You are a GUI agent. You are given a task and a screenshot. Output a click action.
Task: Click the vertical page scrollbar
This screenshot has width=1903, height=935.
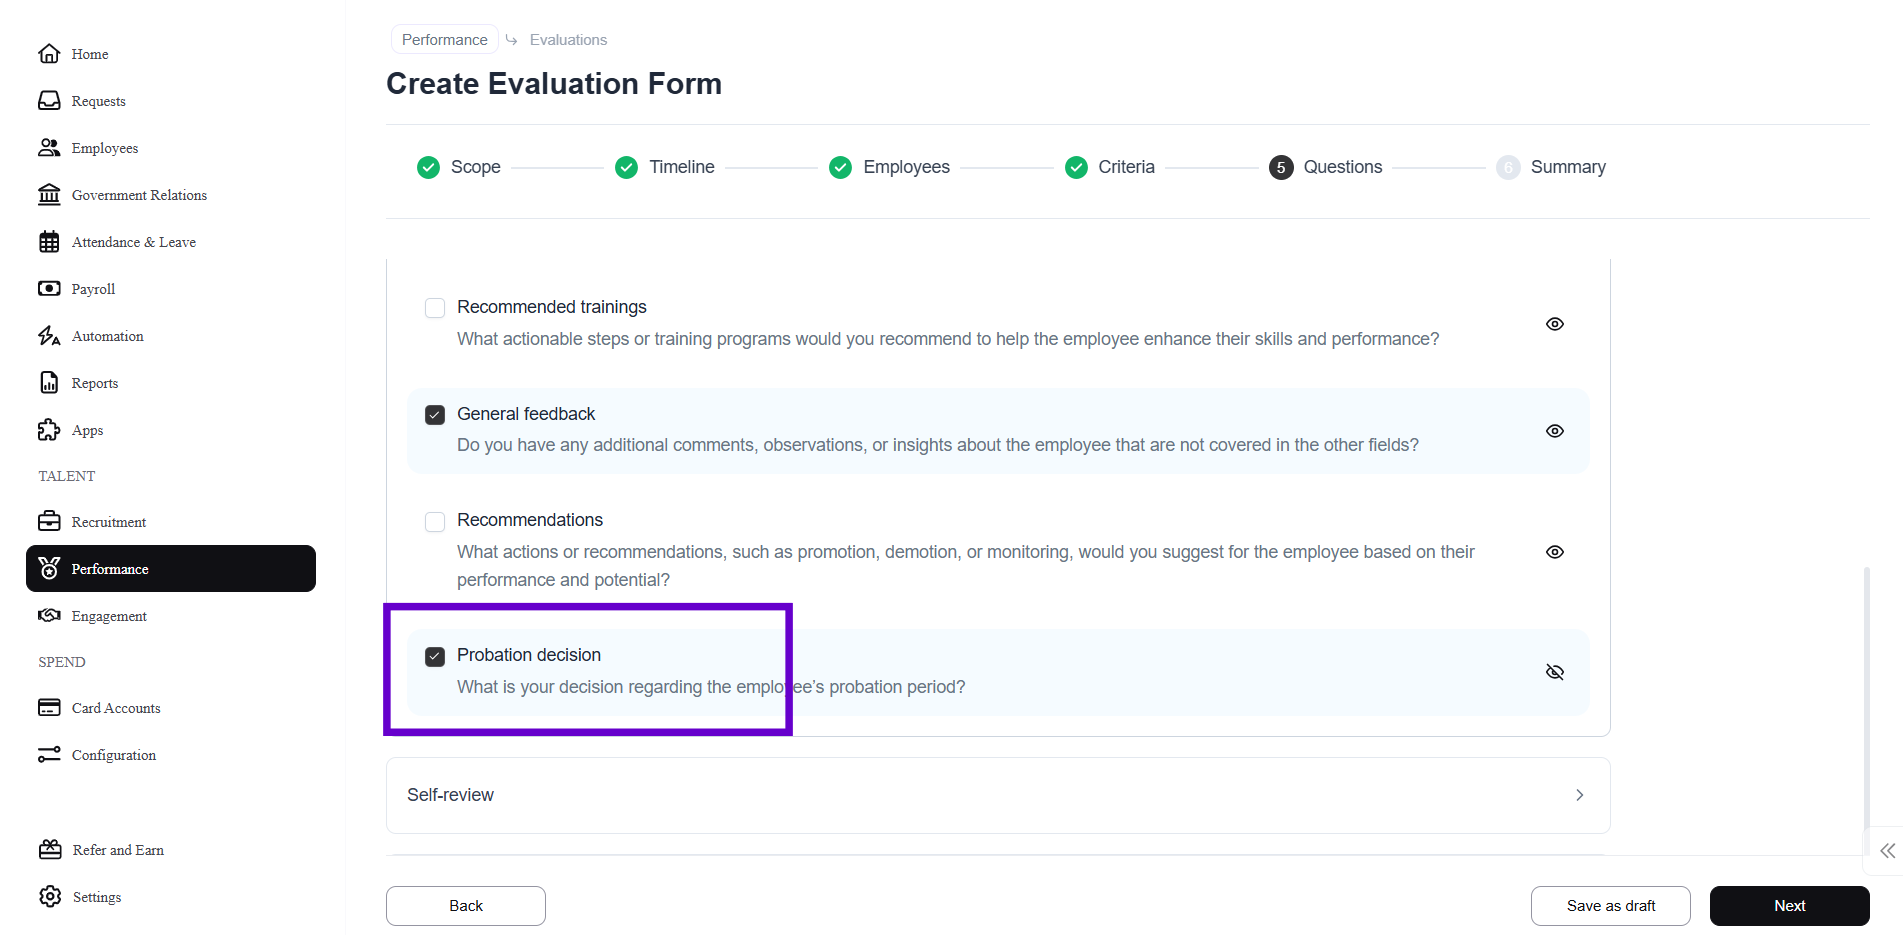[1867, 700]
